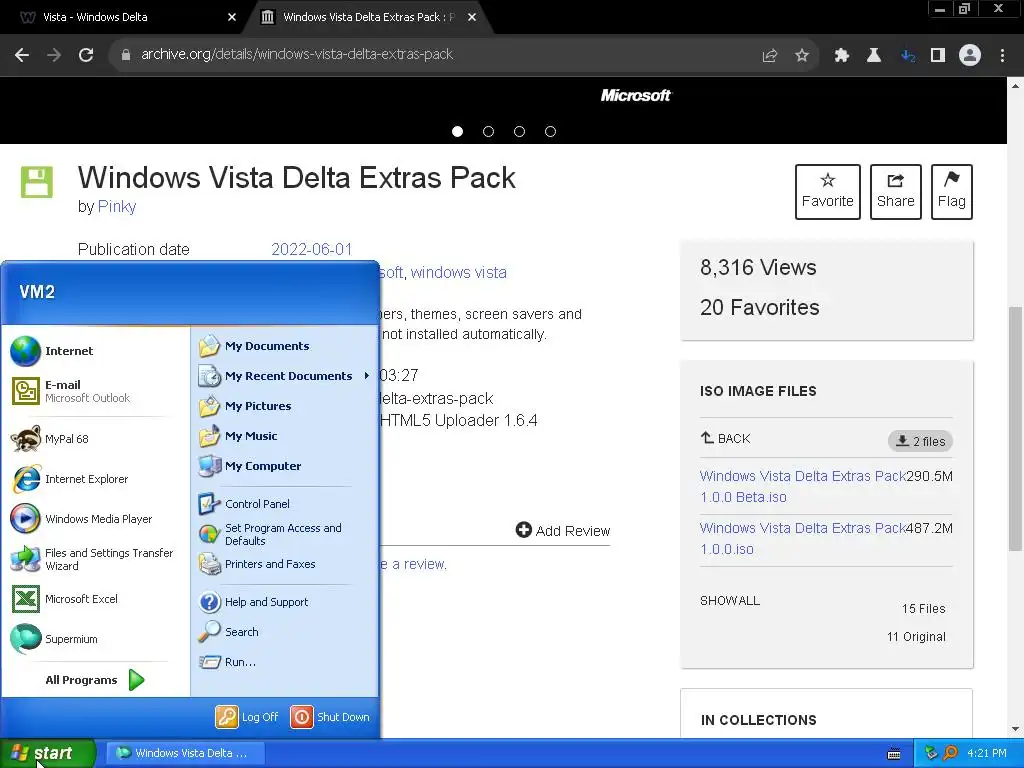1024x768 pixels.
Task: Close the Vista - Windows Delta tab
Action: point(232,17)
